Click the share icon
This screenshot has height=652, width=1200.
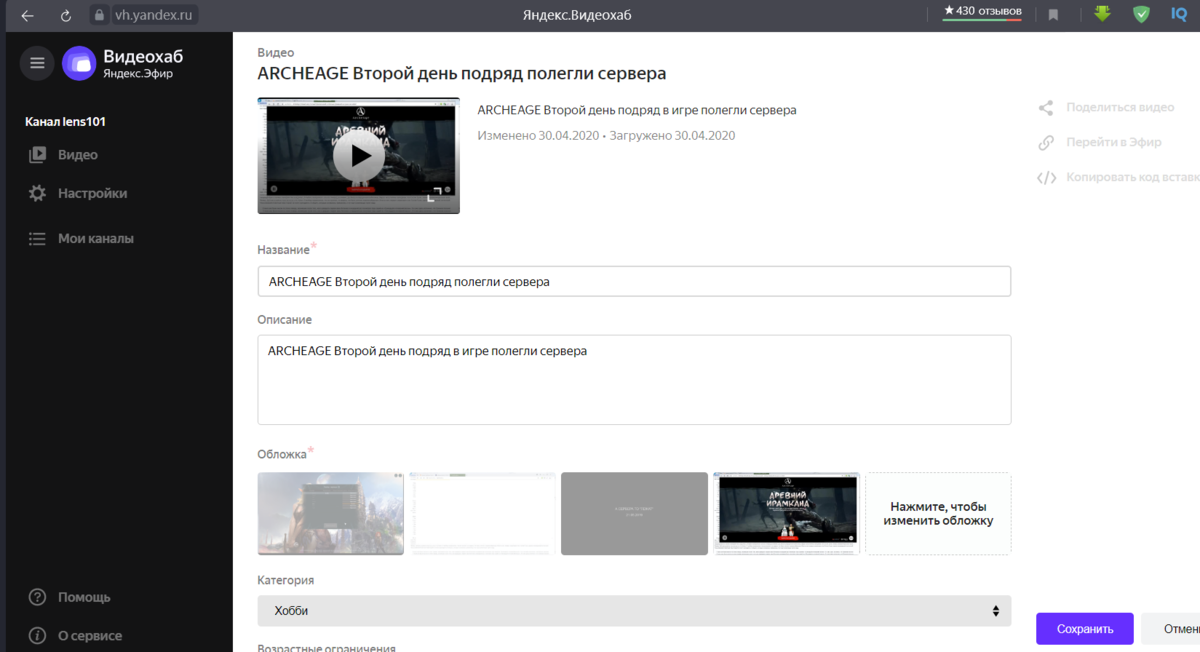(1046, 107)
